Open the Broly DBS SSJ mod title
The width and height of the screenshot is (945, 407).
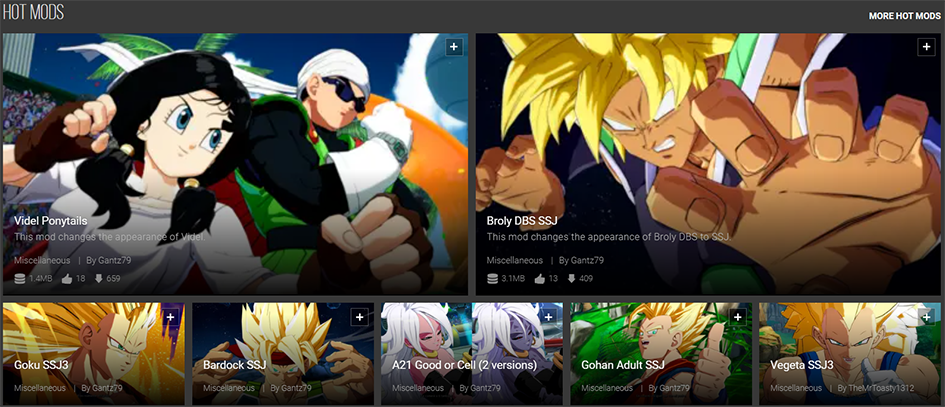coord(522,221)
